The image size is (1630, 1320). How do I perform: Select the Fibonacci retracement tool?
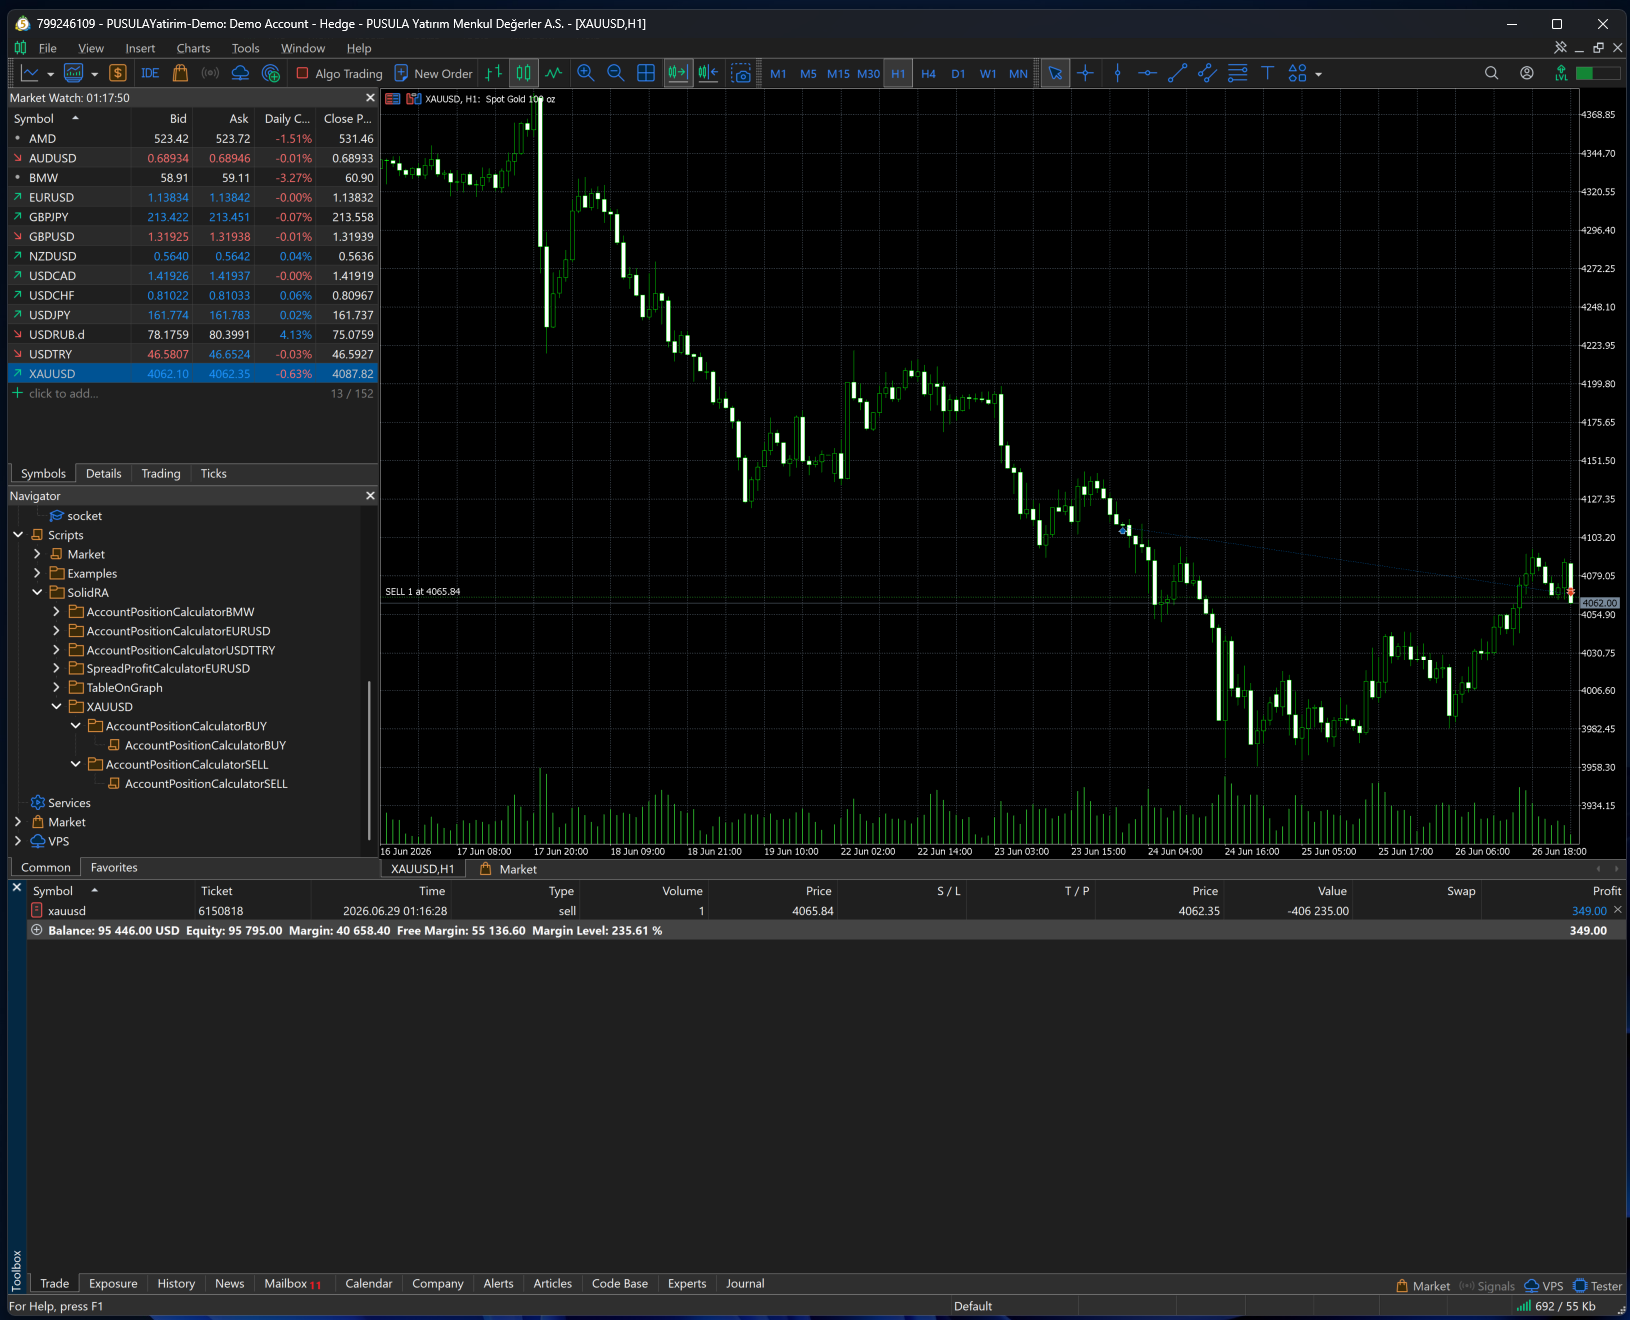click(1237, 73)
